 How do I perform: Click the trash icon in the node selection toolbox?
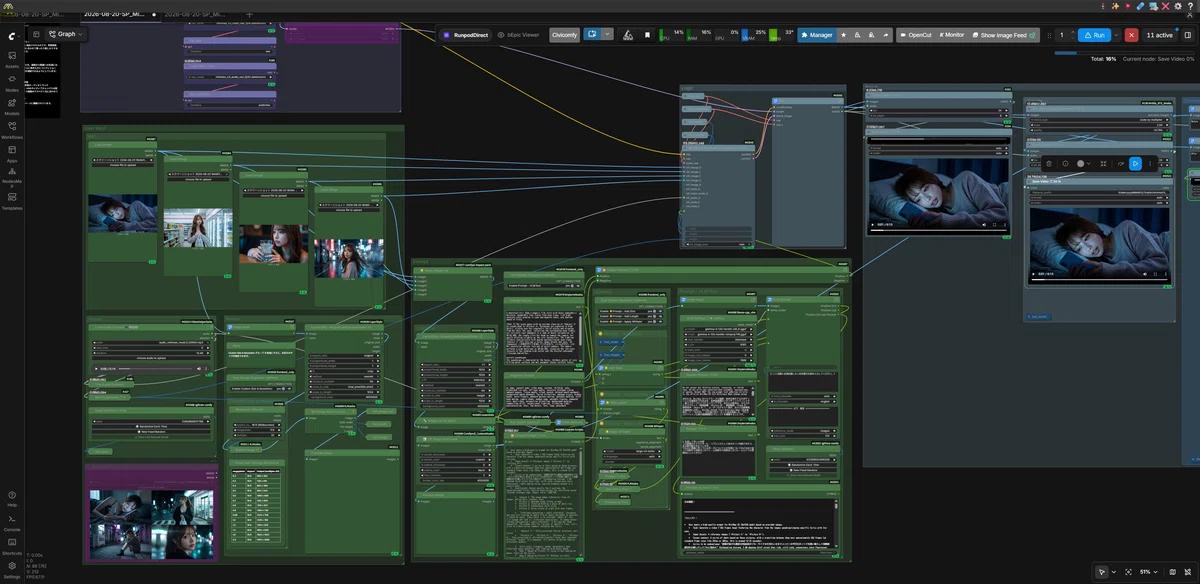tap(1049, 163)
